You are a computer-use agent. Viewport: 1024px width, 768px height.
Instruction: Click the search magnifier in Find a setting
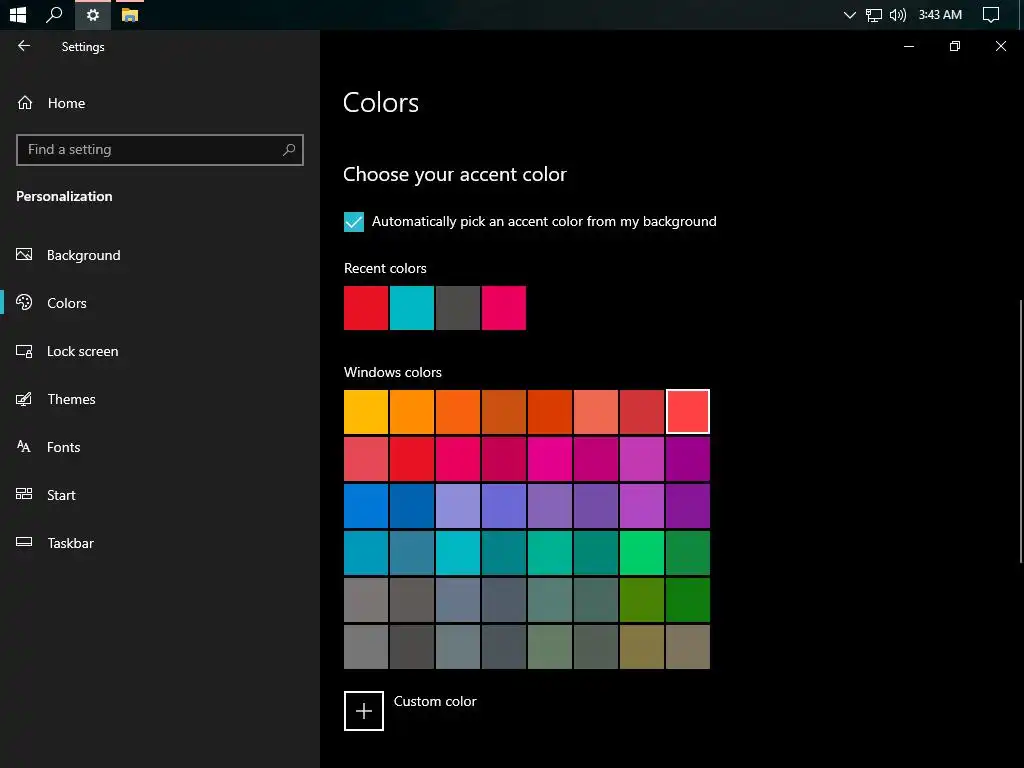289,150
